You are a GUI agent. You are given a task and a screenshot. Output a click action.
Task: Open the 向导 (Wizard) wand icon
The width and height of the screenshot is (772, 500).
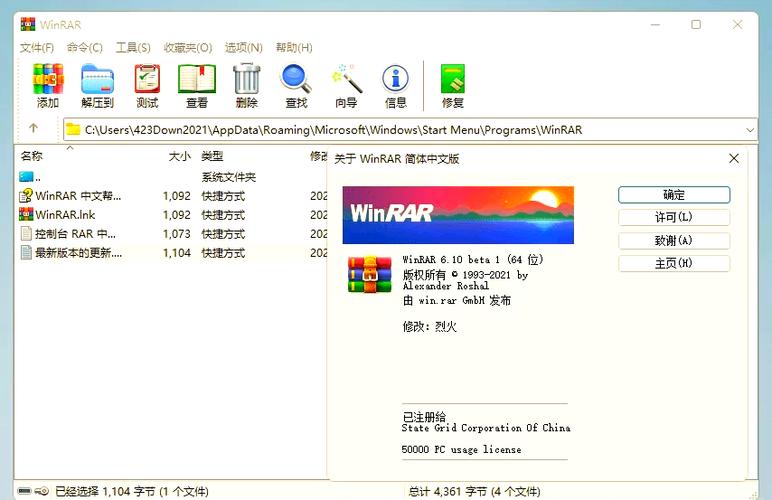[x=347, y=79]
